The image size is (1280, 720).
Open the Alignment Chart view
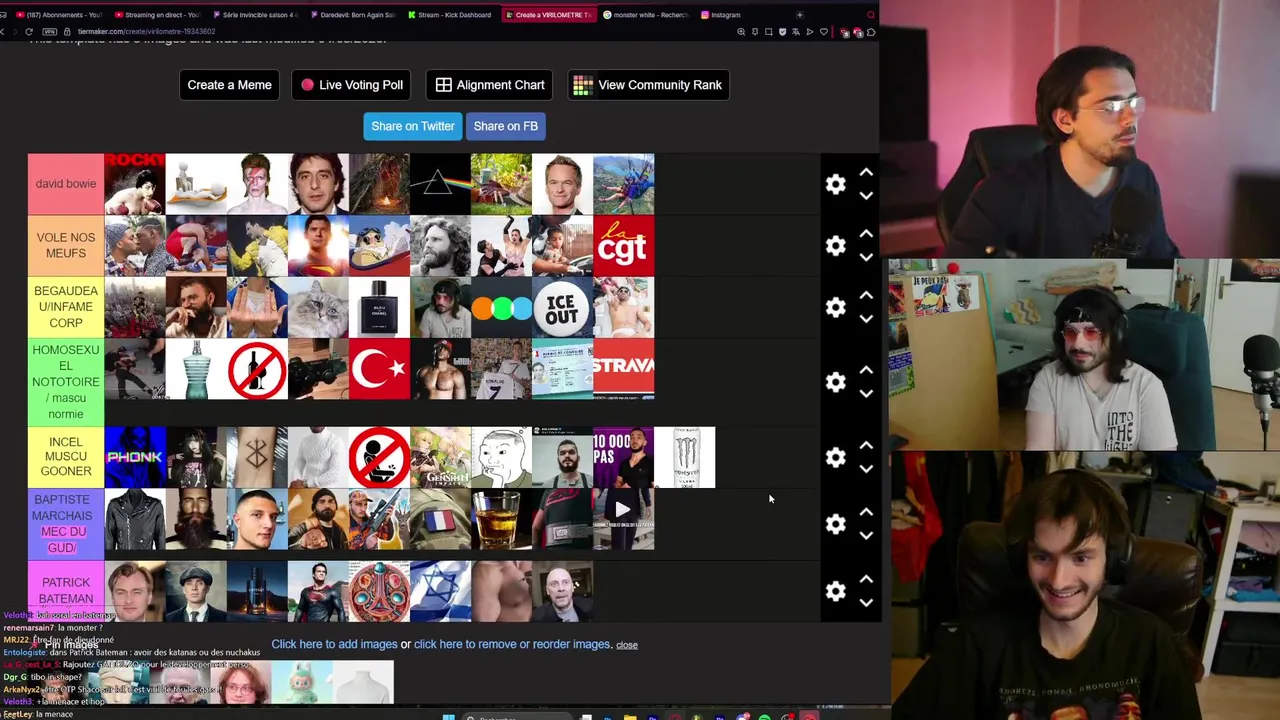[490, 85]
